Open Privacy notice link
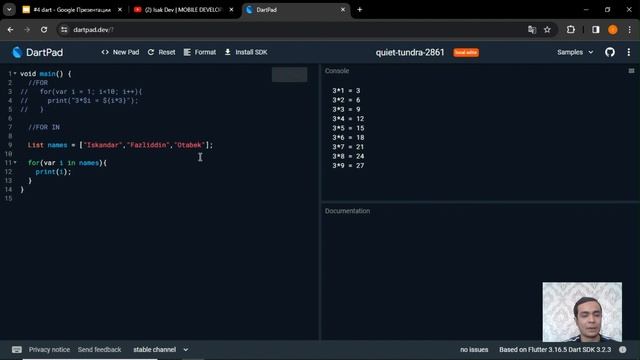Screen dimensions: 640x360 click(x=49, y=350)
